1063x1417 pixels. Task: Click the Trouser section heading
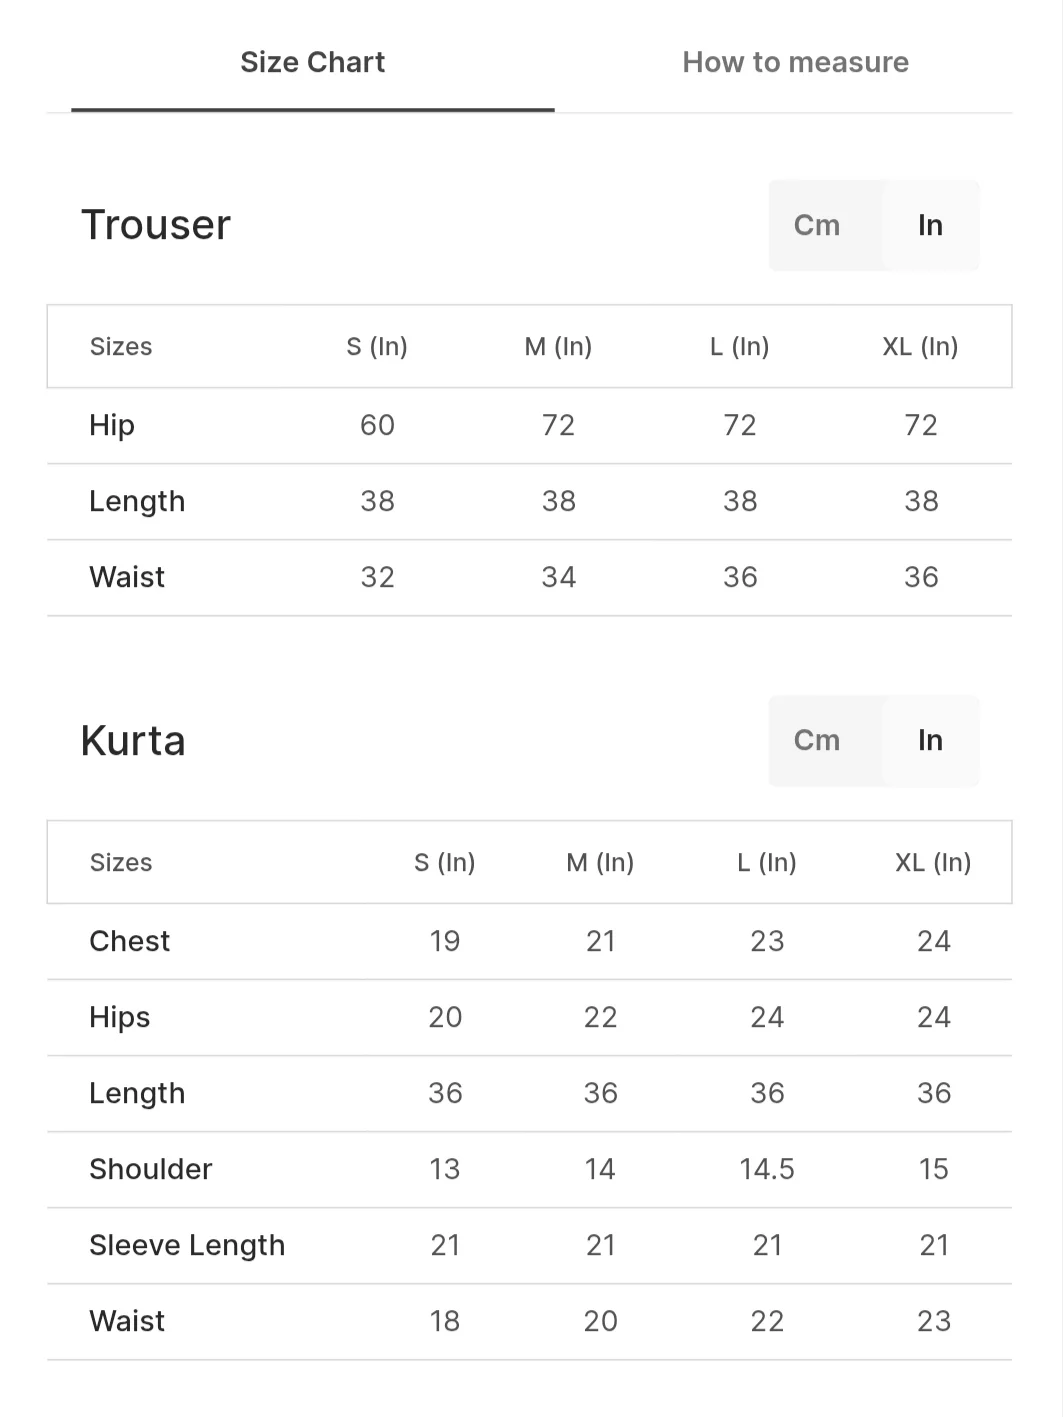[x=156, y=225]
